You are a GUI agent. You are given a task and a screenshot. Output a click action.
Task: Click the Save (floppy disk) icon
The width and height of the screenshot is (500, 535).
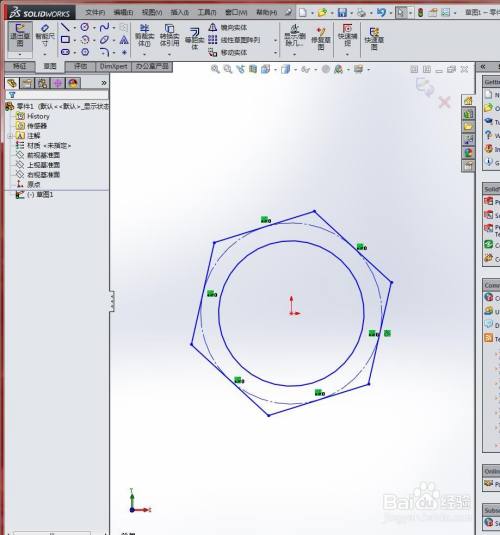tap(342, 13)
